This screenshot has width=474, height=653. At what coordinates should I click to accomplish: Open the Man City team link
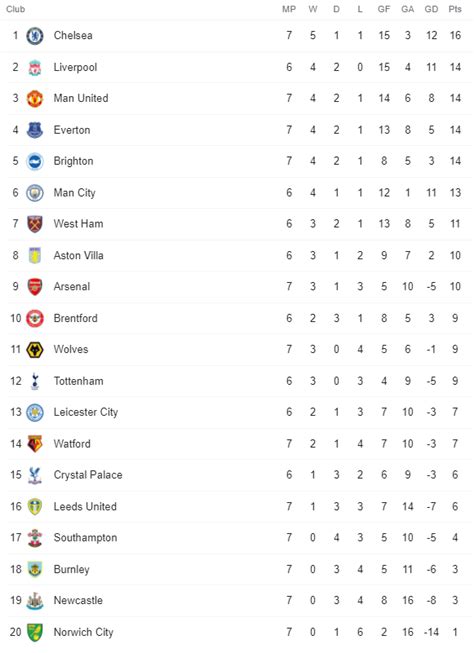click(x=75, y=193)
